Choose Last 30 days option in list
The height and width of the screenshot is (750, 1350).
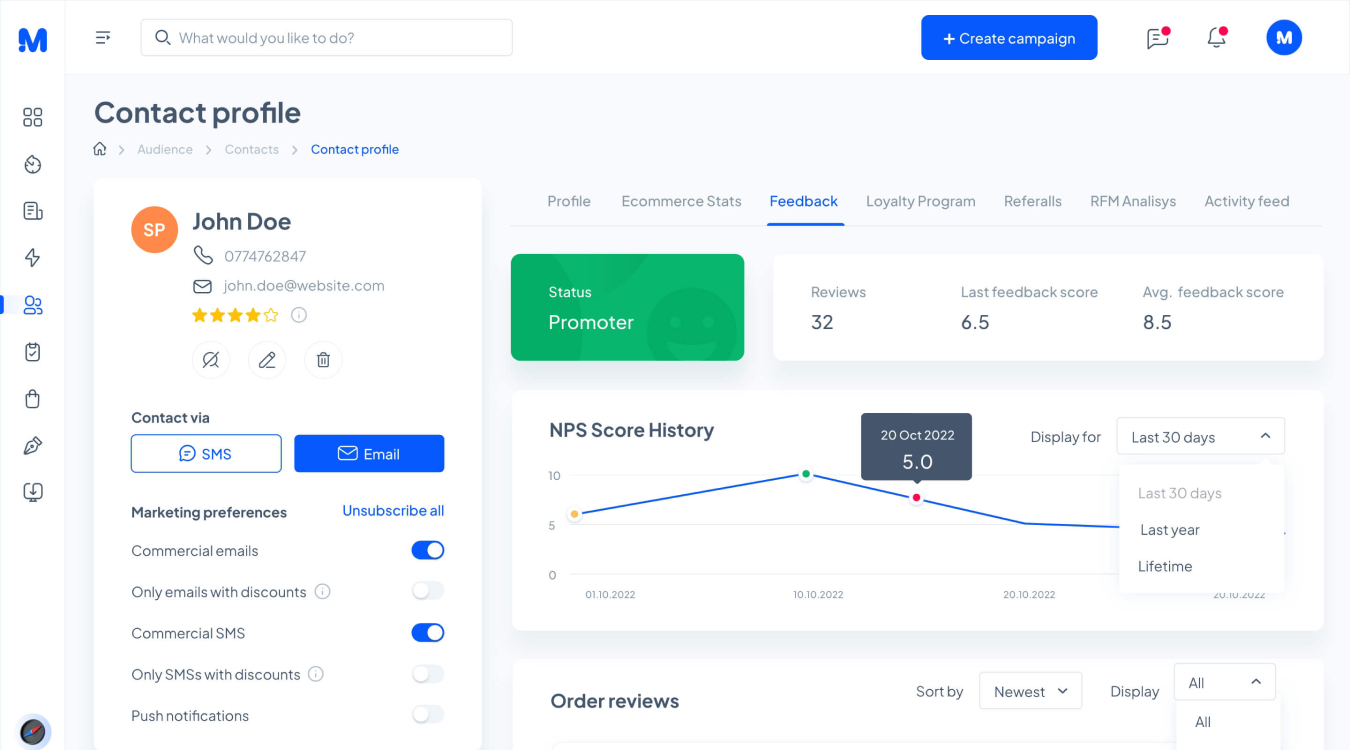coord(1180,493)
